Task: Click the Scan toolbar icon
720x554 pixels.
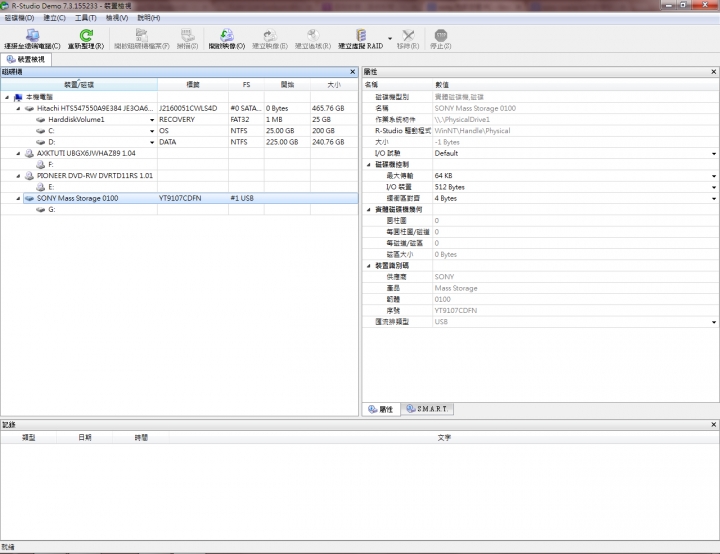Action: coord(187,35)
